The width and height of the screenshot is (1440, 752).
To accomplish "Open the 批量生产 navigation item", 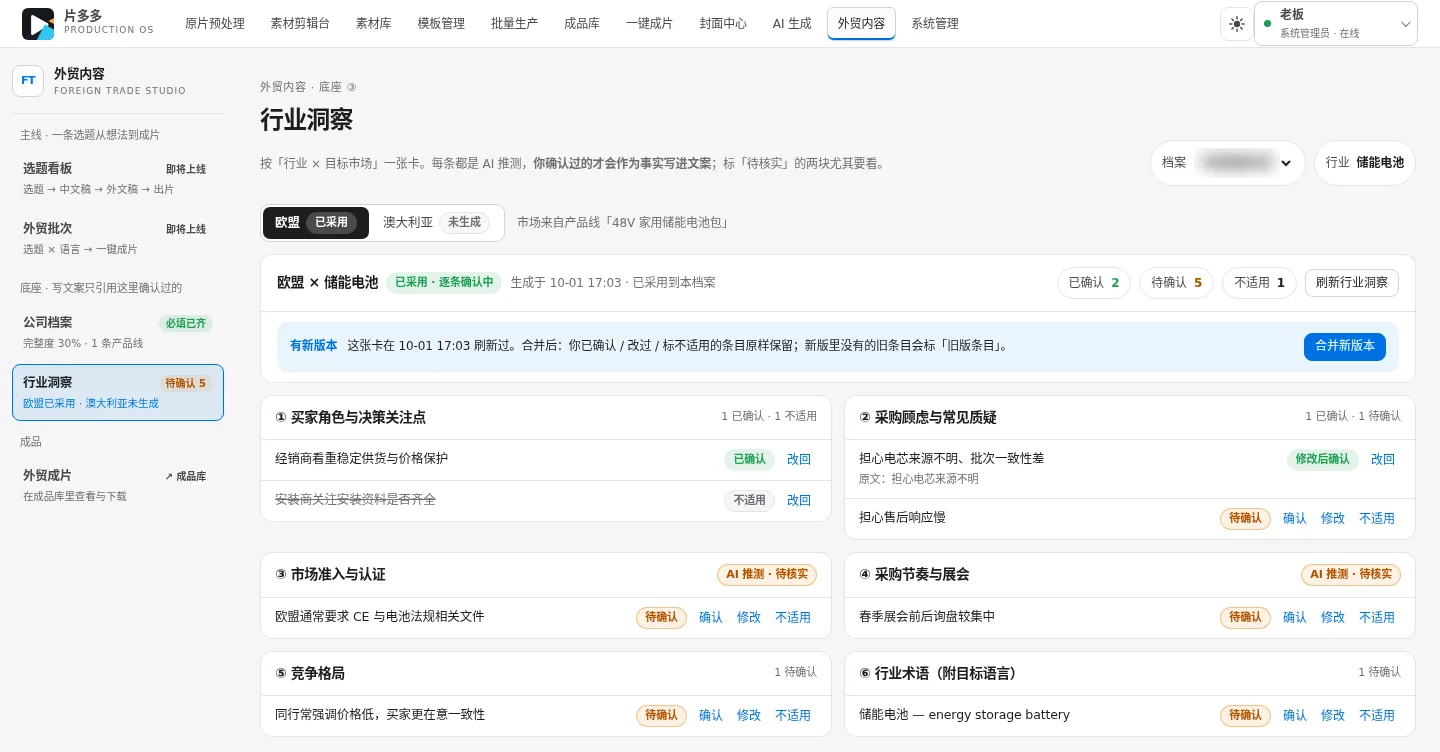I will click(514, 24).
